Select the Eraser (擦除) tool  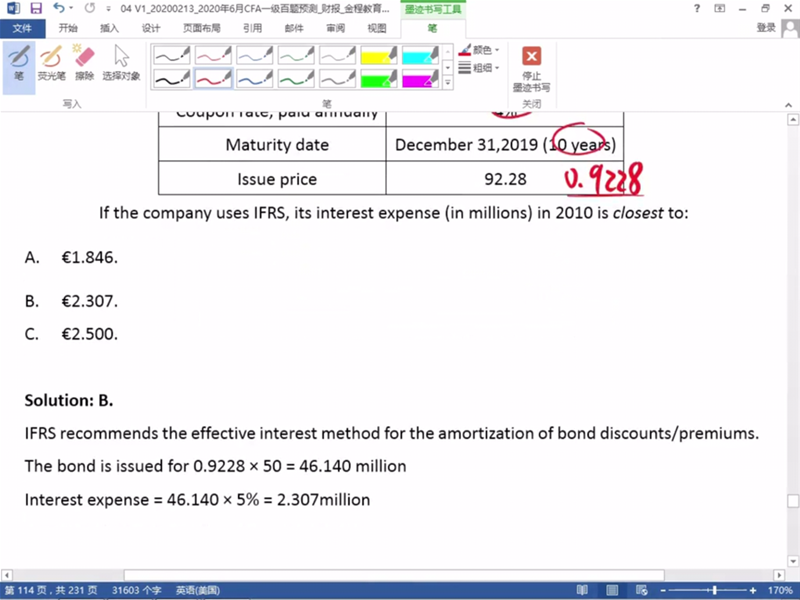(84, 64)
